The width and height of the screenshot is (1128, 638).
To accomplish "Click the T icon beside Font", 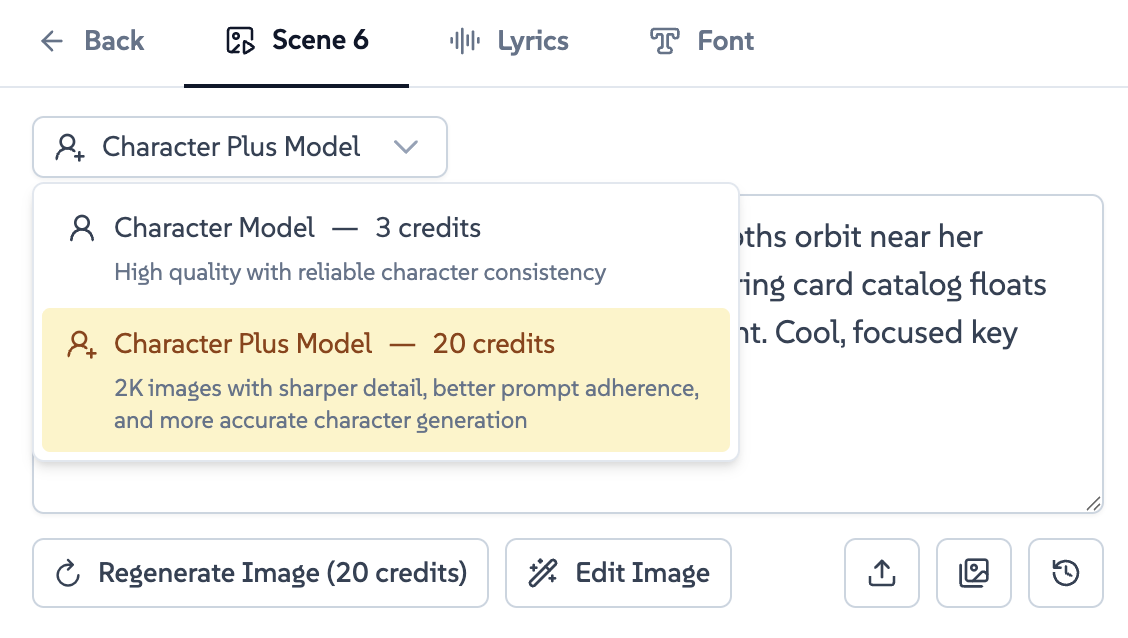I will (663, 40).
